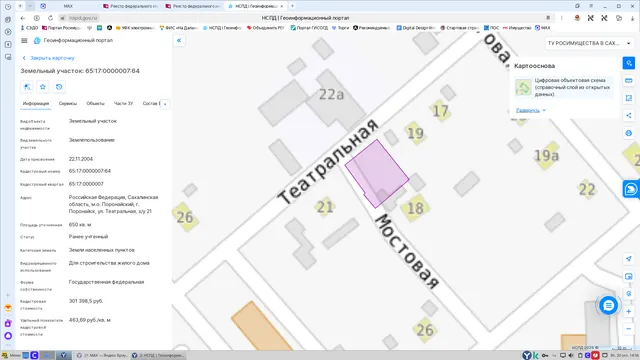The image size is (640, 360).
Task: Click the nspd.gov.ru address field
Action: coord(83,18)
